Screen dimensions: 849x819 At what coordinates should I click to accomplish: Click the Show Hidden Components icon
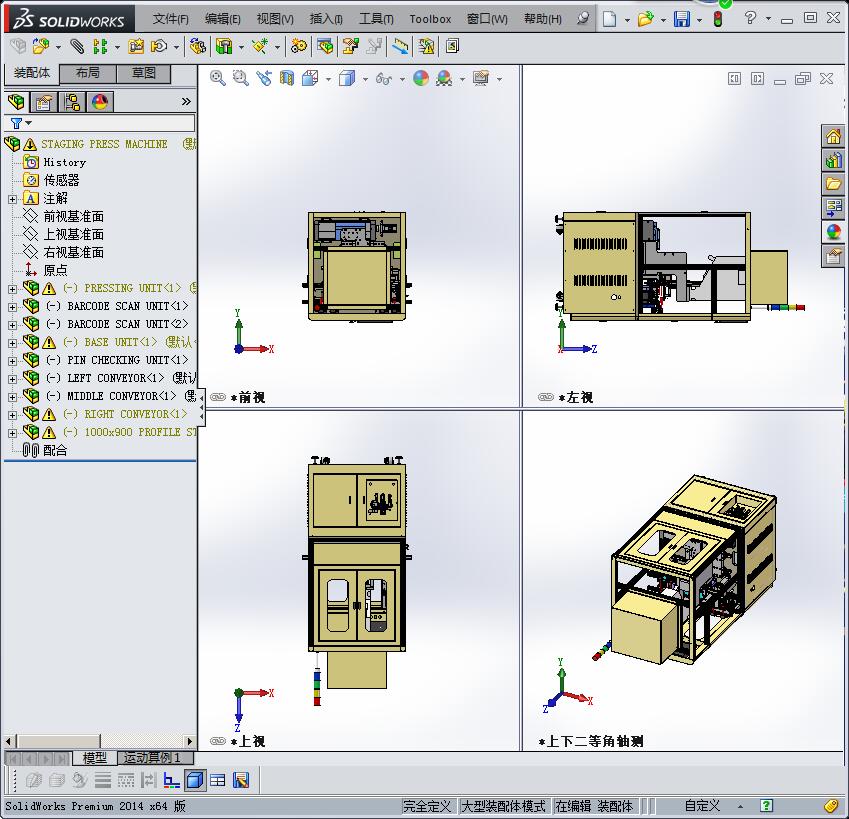click(x=198, y=47)
